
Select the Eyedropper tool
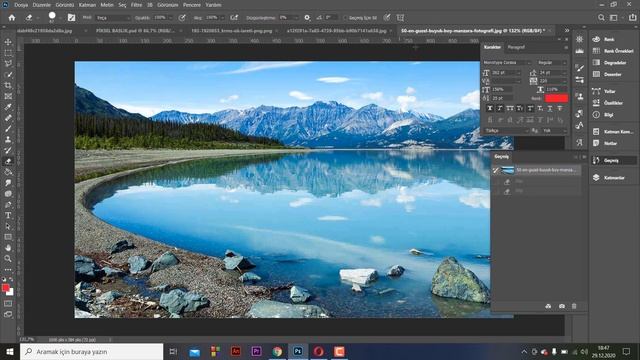[x=8, y=107]
